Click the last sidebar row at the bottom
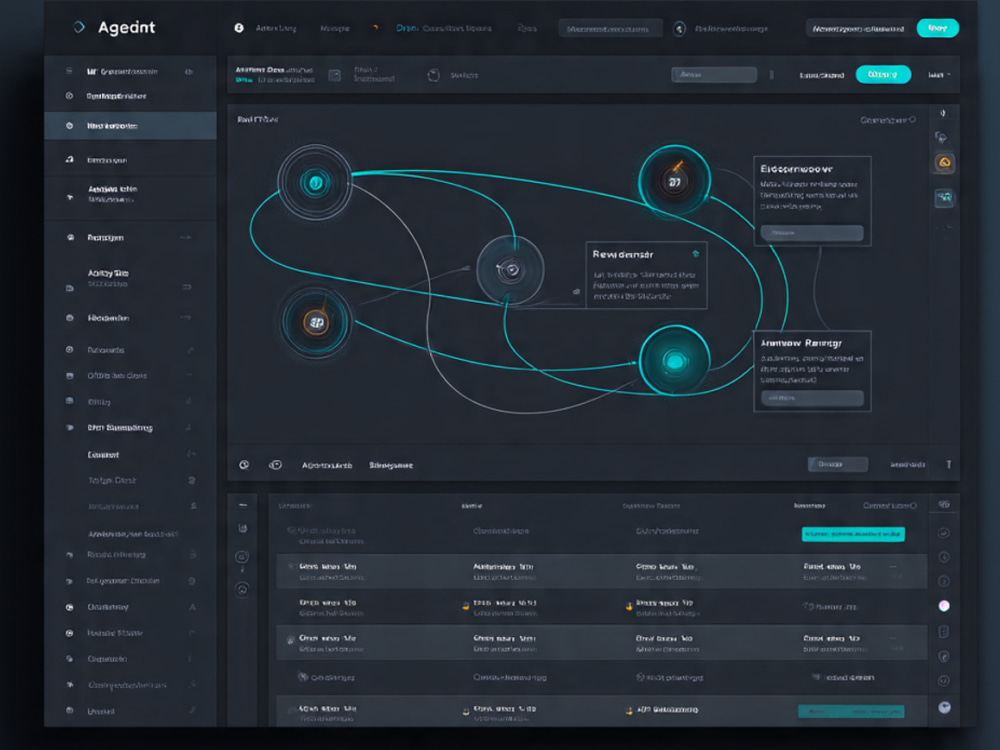 (130, 711)
